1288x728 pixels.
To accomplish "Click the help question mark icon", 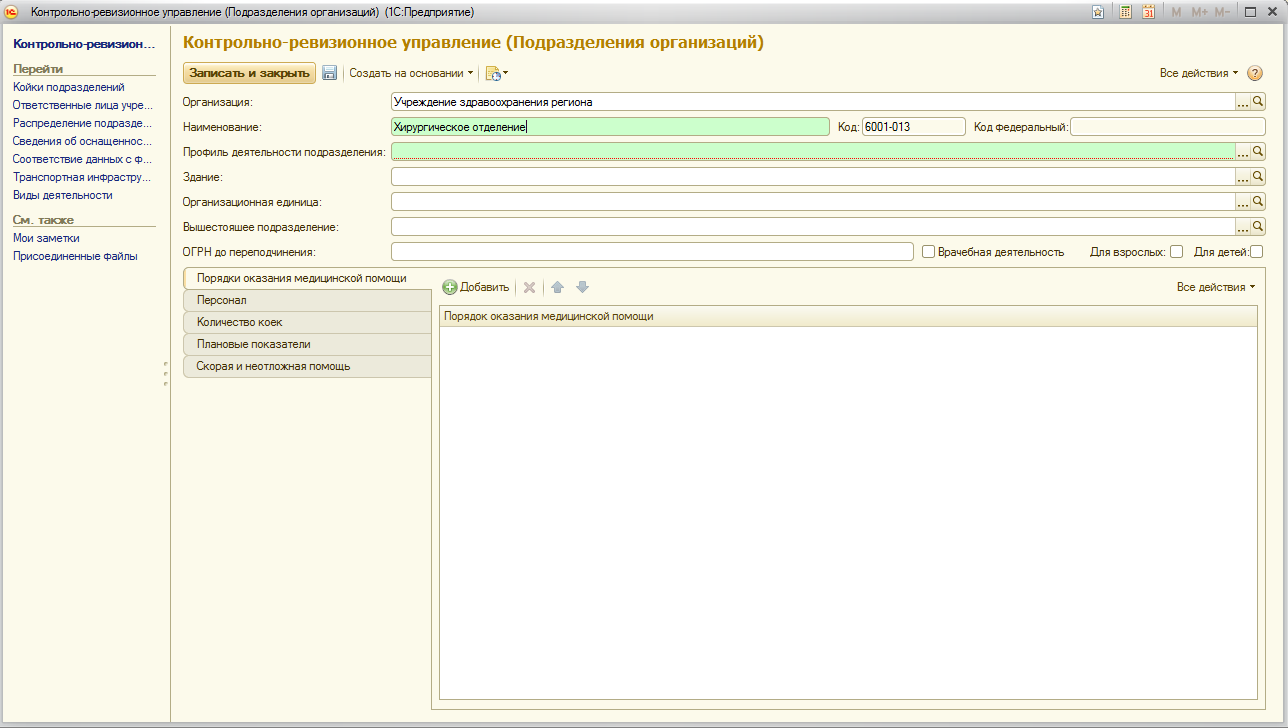I will pyautogui.click(x=1255, y=73).
